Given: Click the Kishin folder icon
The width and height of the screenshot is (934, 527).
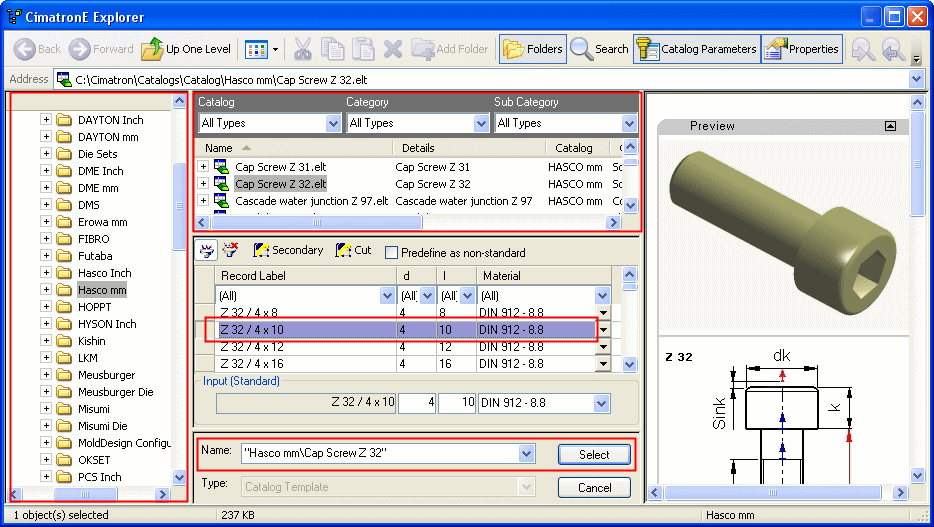Looking at the screenshot, I should click(x=64, y=341).
